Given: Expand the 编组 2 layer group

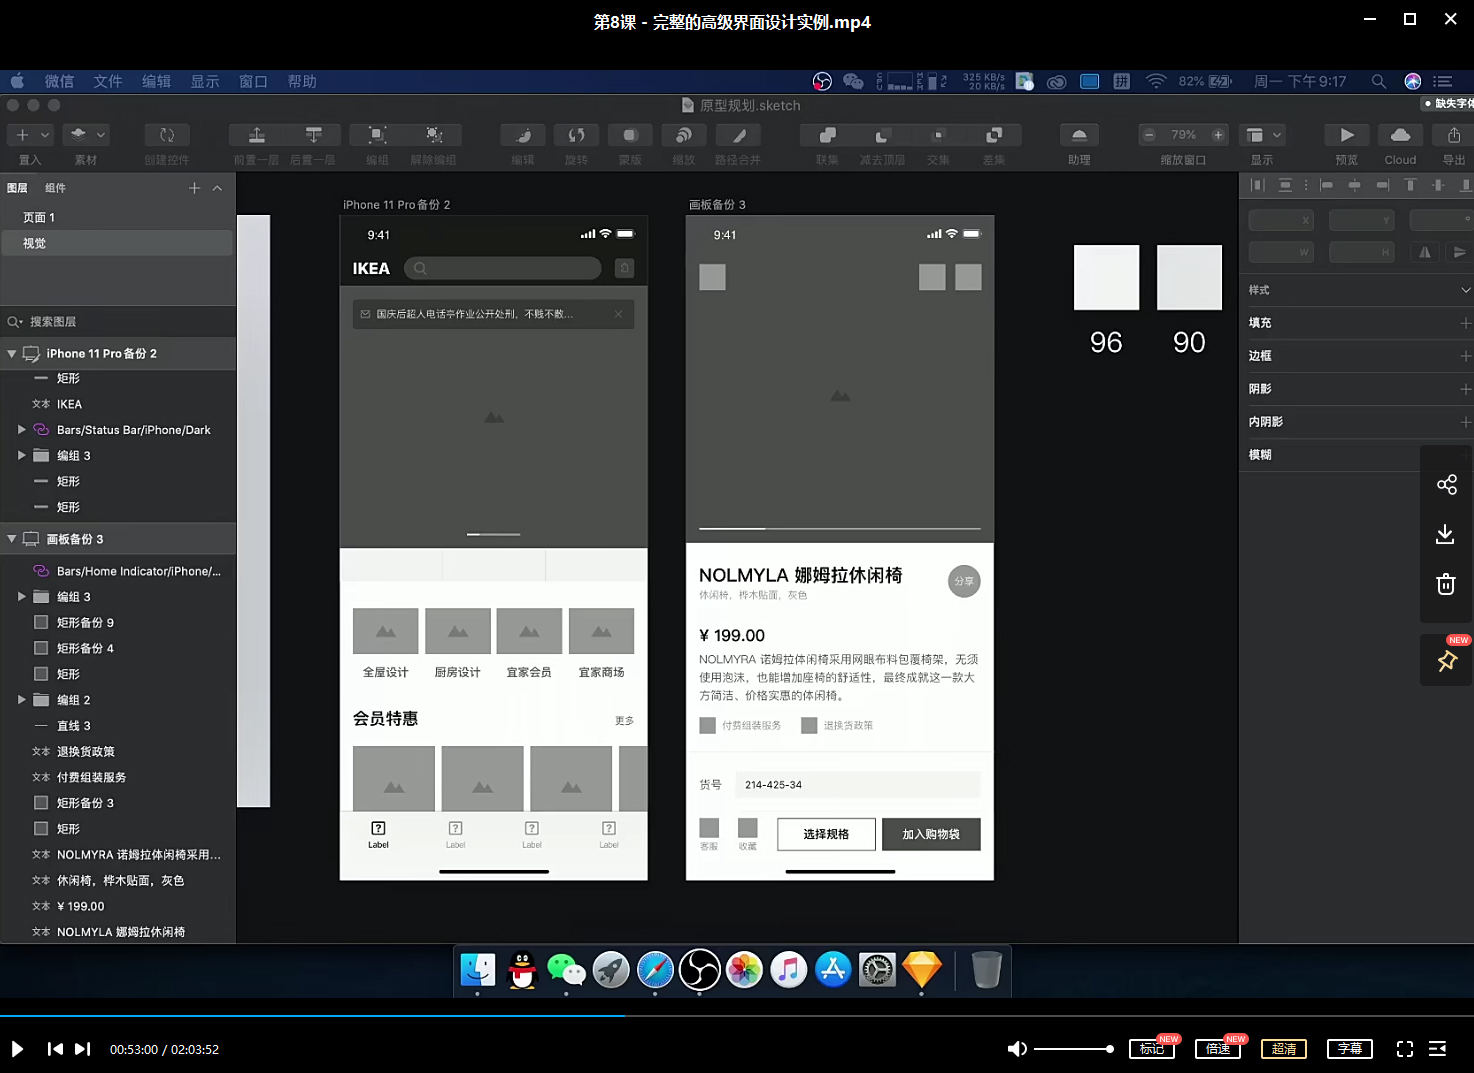Looking at the screenshot, I should point(22,700).
